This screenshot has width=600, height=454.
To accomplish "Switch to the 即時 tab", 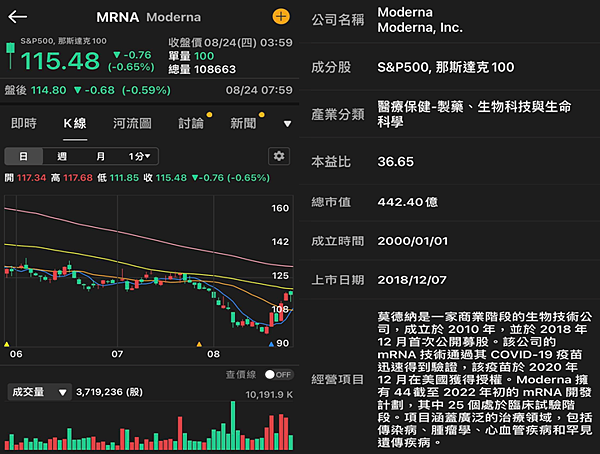I will [x=24, y=123].
